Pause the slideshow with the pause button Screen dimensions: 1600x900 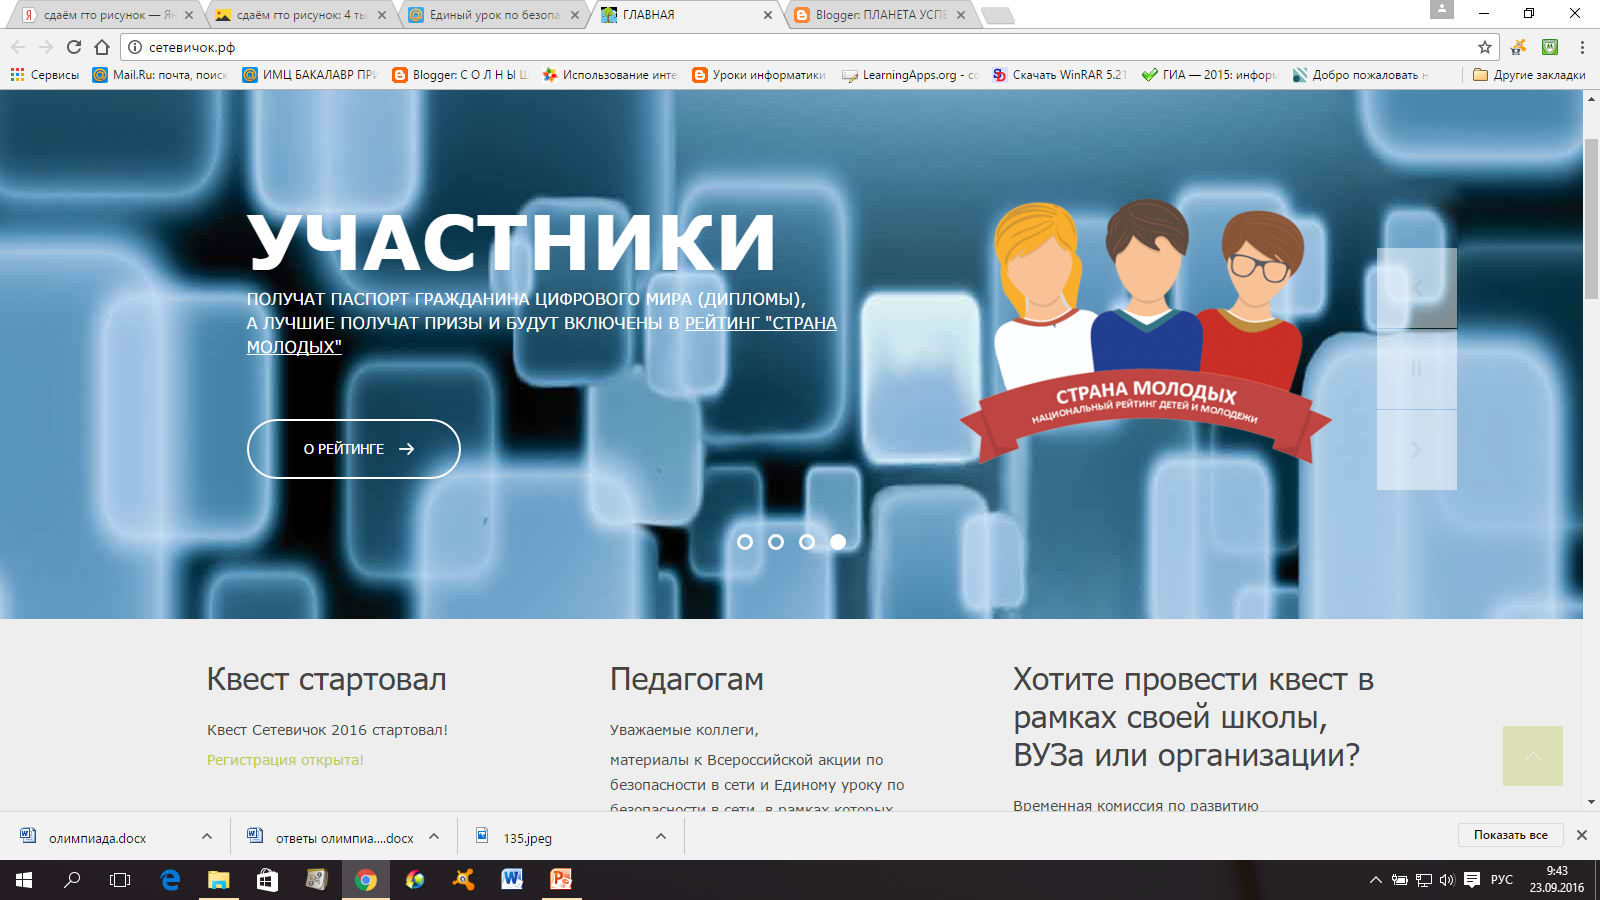[x=1416, y=368]
